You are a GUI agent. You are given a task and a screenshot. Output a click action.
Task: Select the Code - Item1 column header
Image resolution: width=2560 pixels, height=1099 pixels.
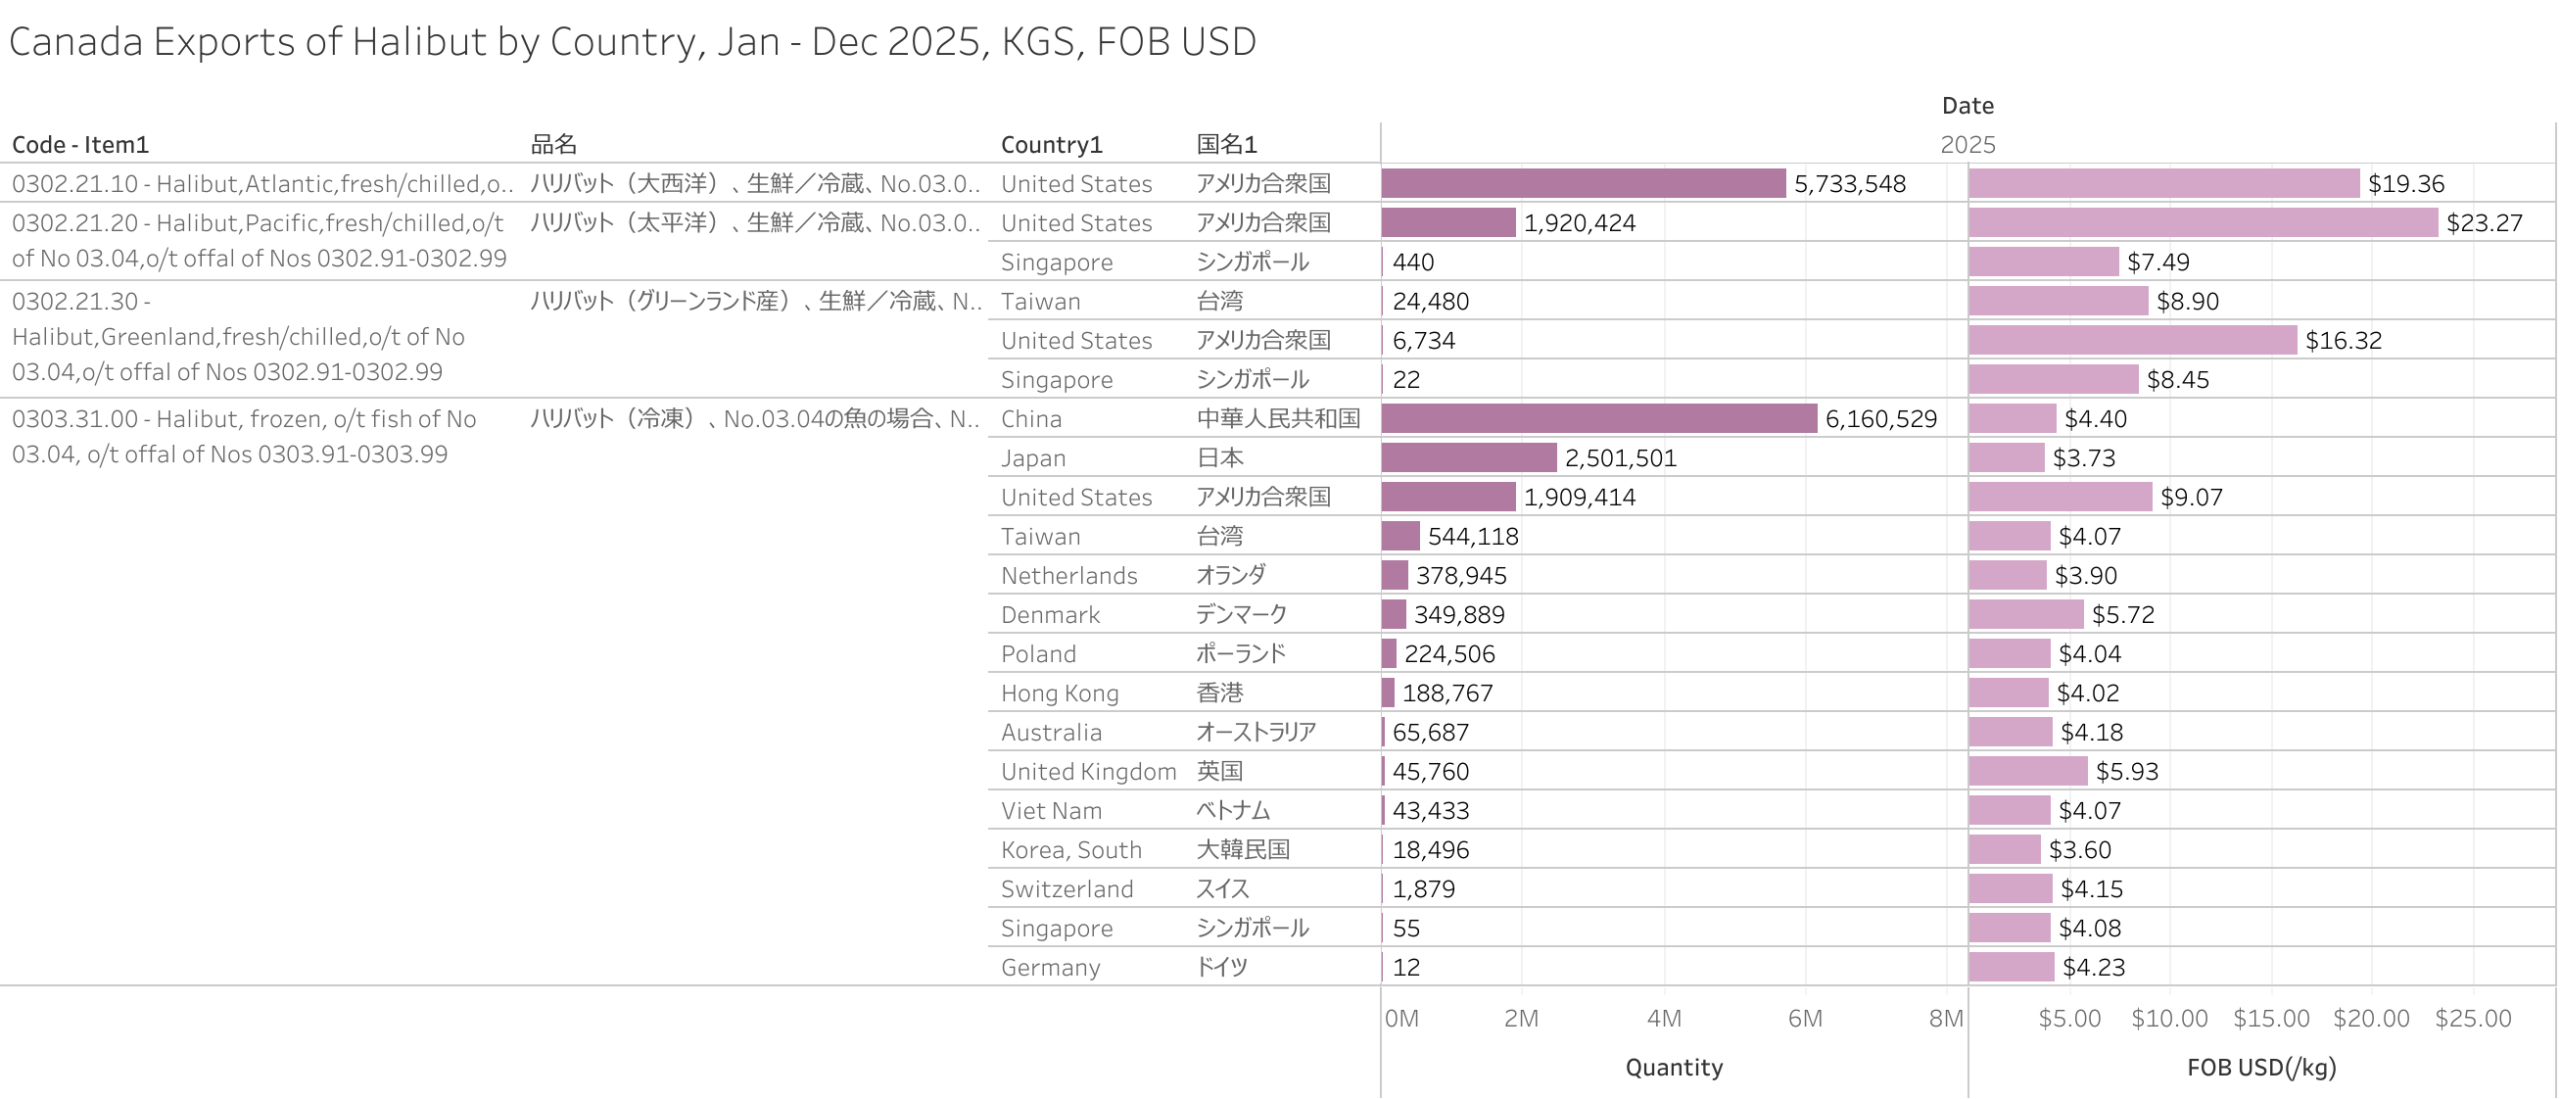[80, 144]
